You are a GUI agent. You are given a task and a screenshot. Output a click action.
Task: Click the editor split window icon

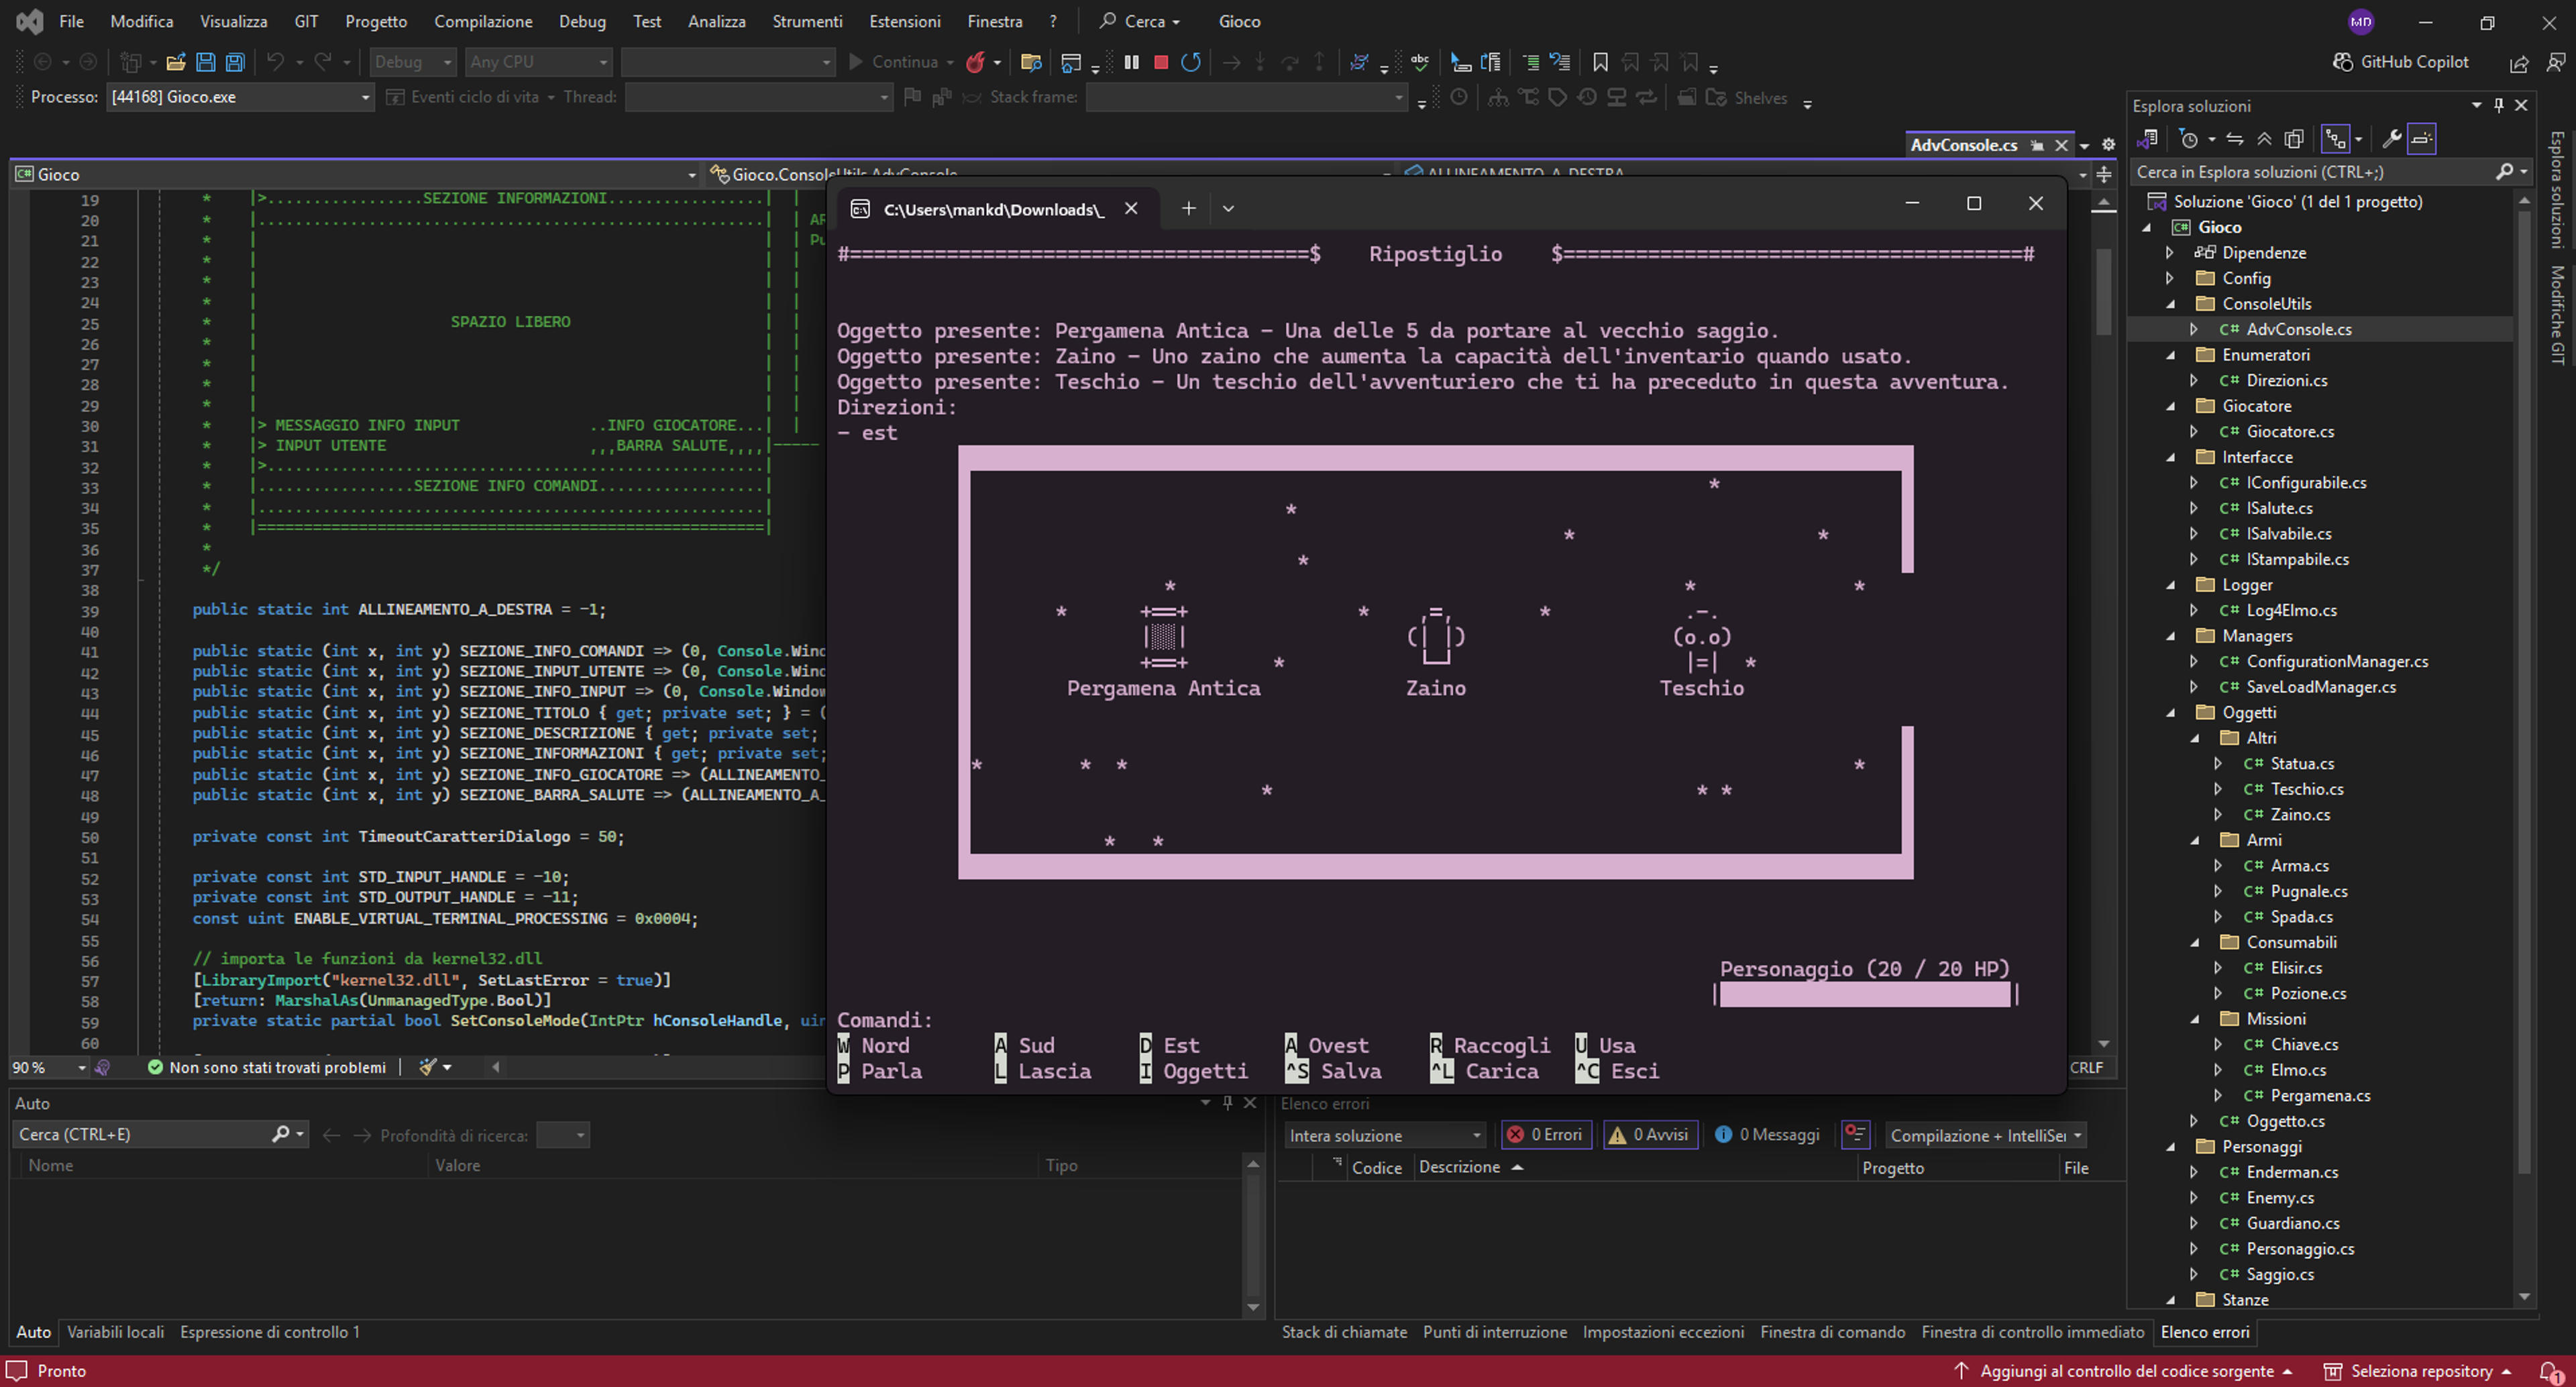coord(2104,175)
